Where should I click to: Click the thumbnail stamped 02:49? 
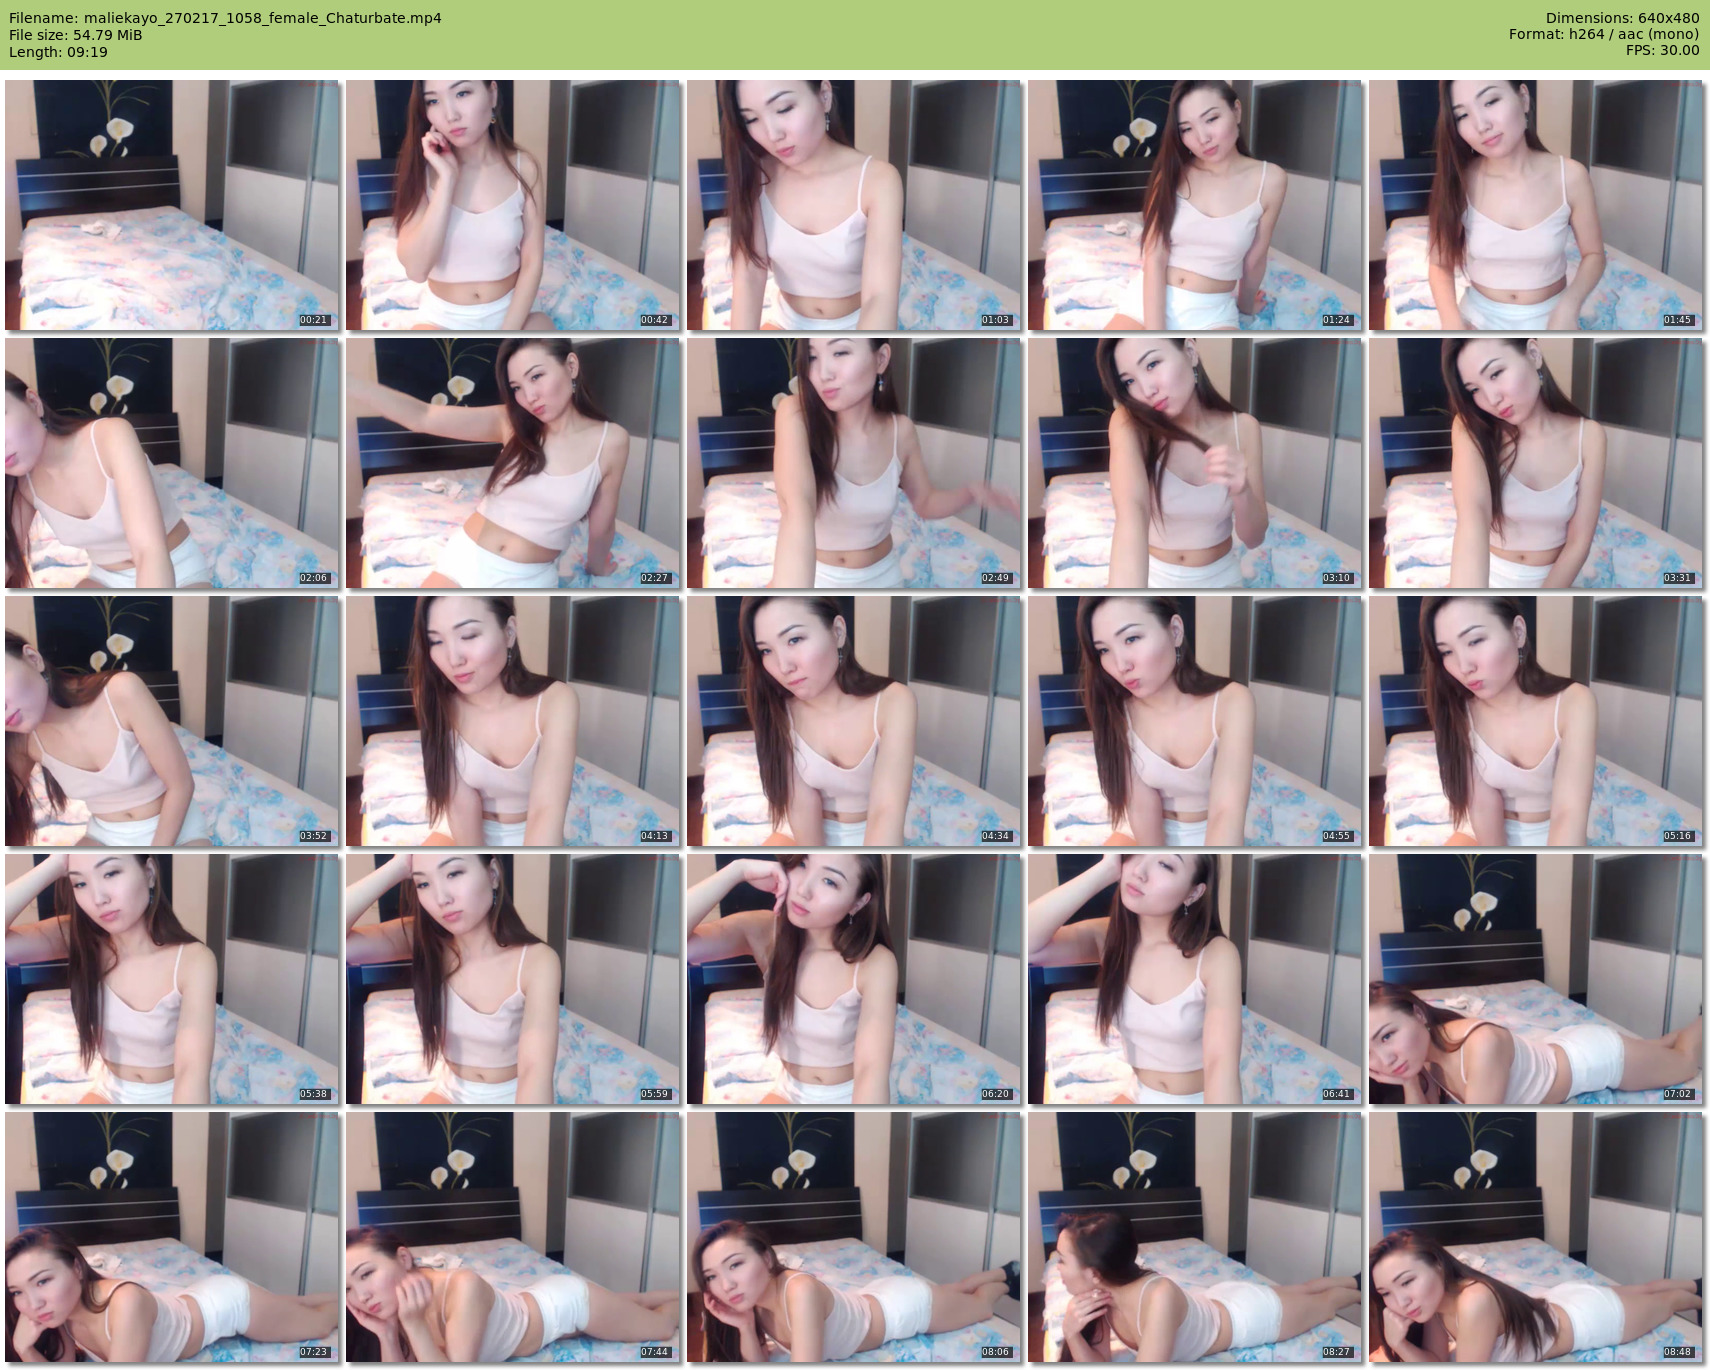point(854,463)
